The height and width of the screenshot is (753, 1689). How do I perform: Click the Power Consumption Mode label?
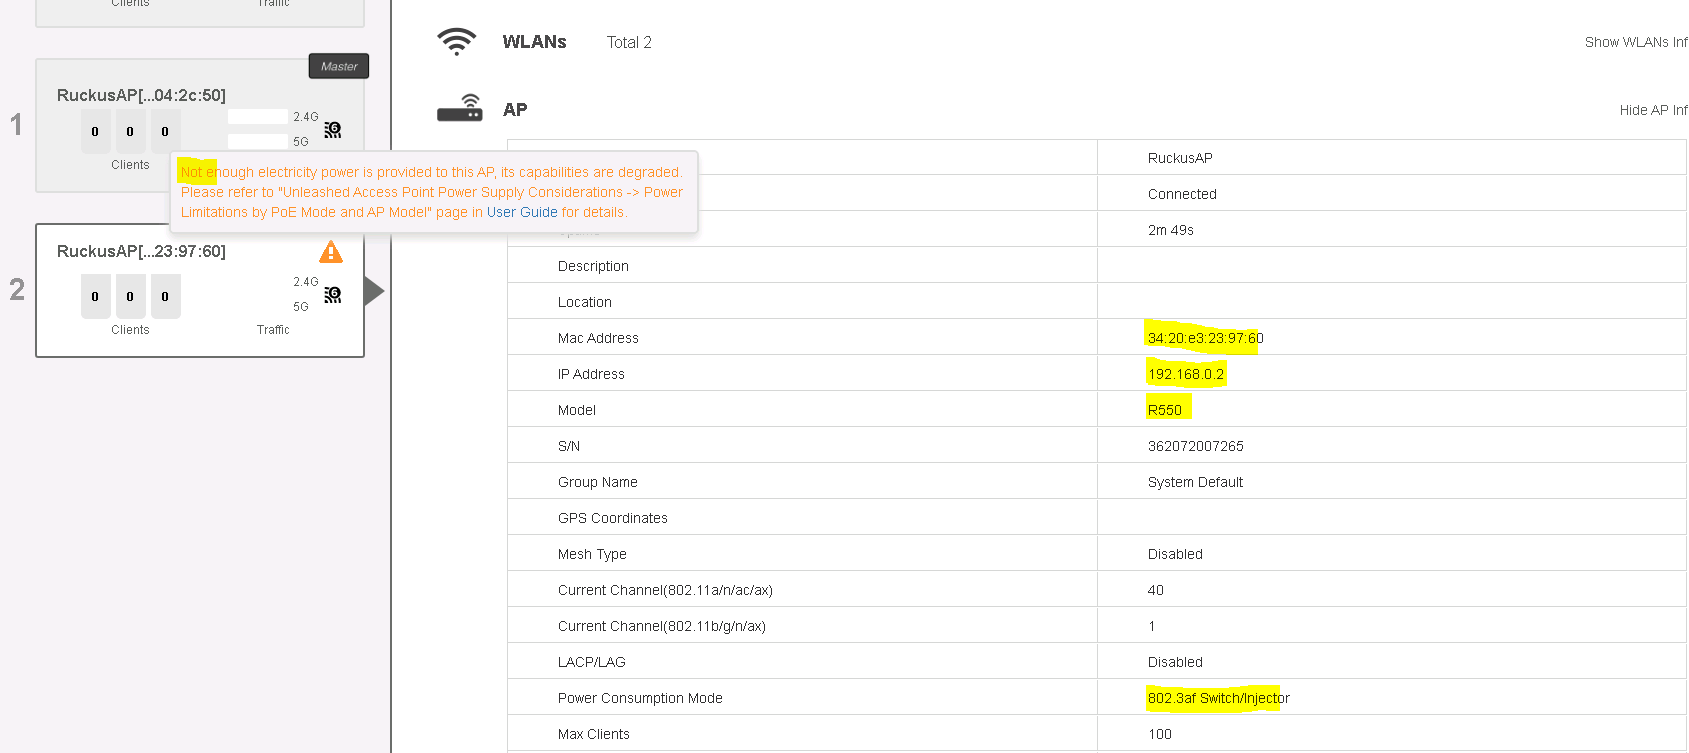pos(640,698)
